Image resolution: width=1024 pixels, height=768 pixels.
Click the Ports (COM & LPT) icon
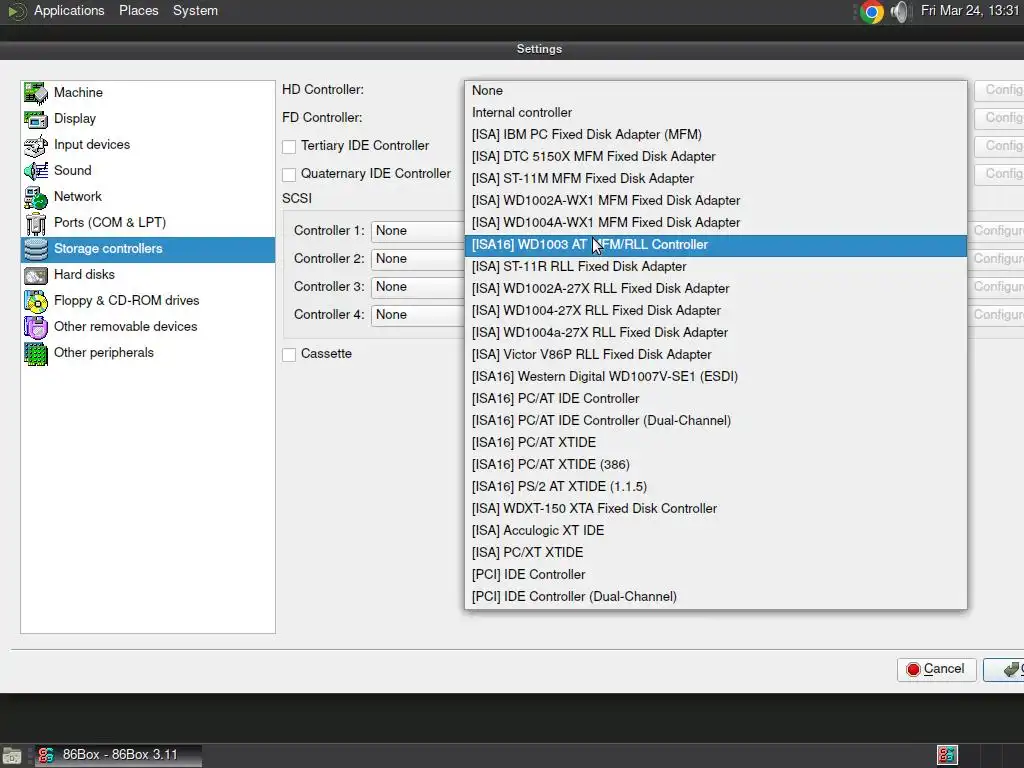tap(36, 223)
